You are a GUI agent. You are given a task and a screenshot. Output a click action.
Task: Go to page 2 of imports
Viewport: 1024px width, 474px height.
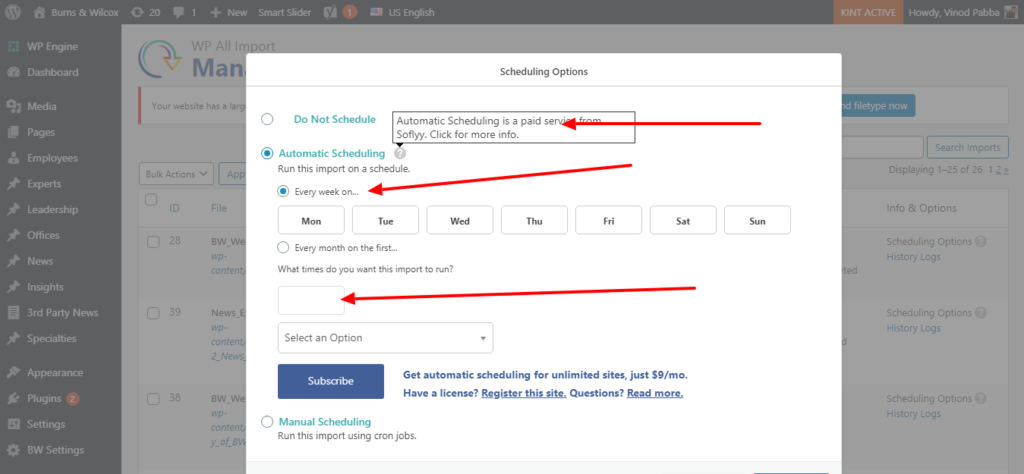[x=997, y=170]
